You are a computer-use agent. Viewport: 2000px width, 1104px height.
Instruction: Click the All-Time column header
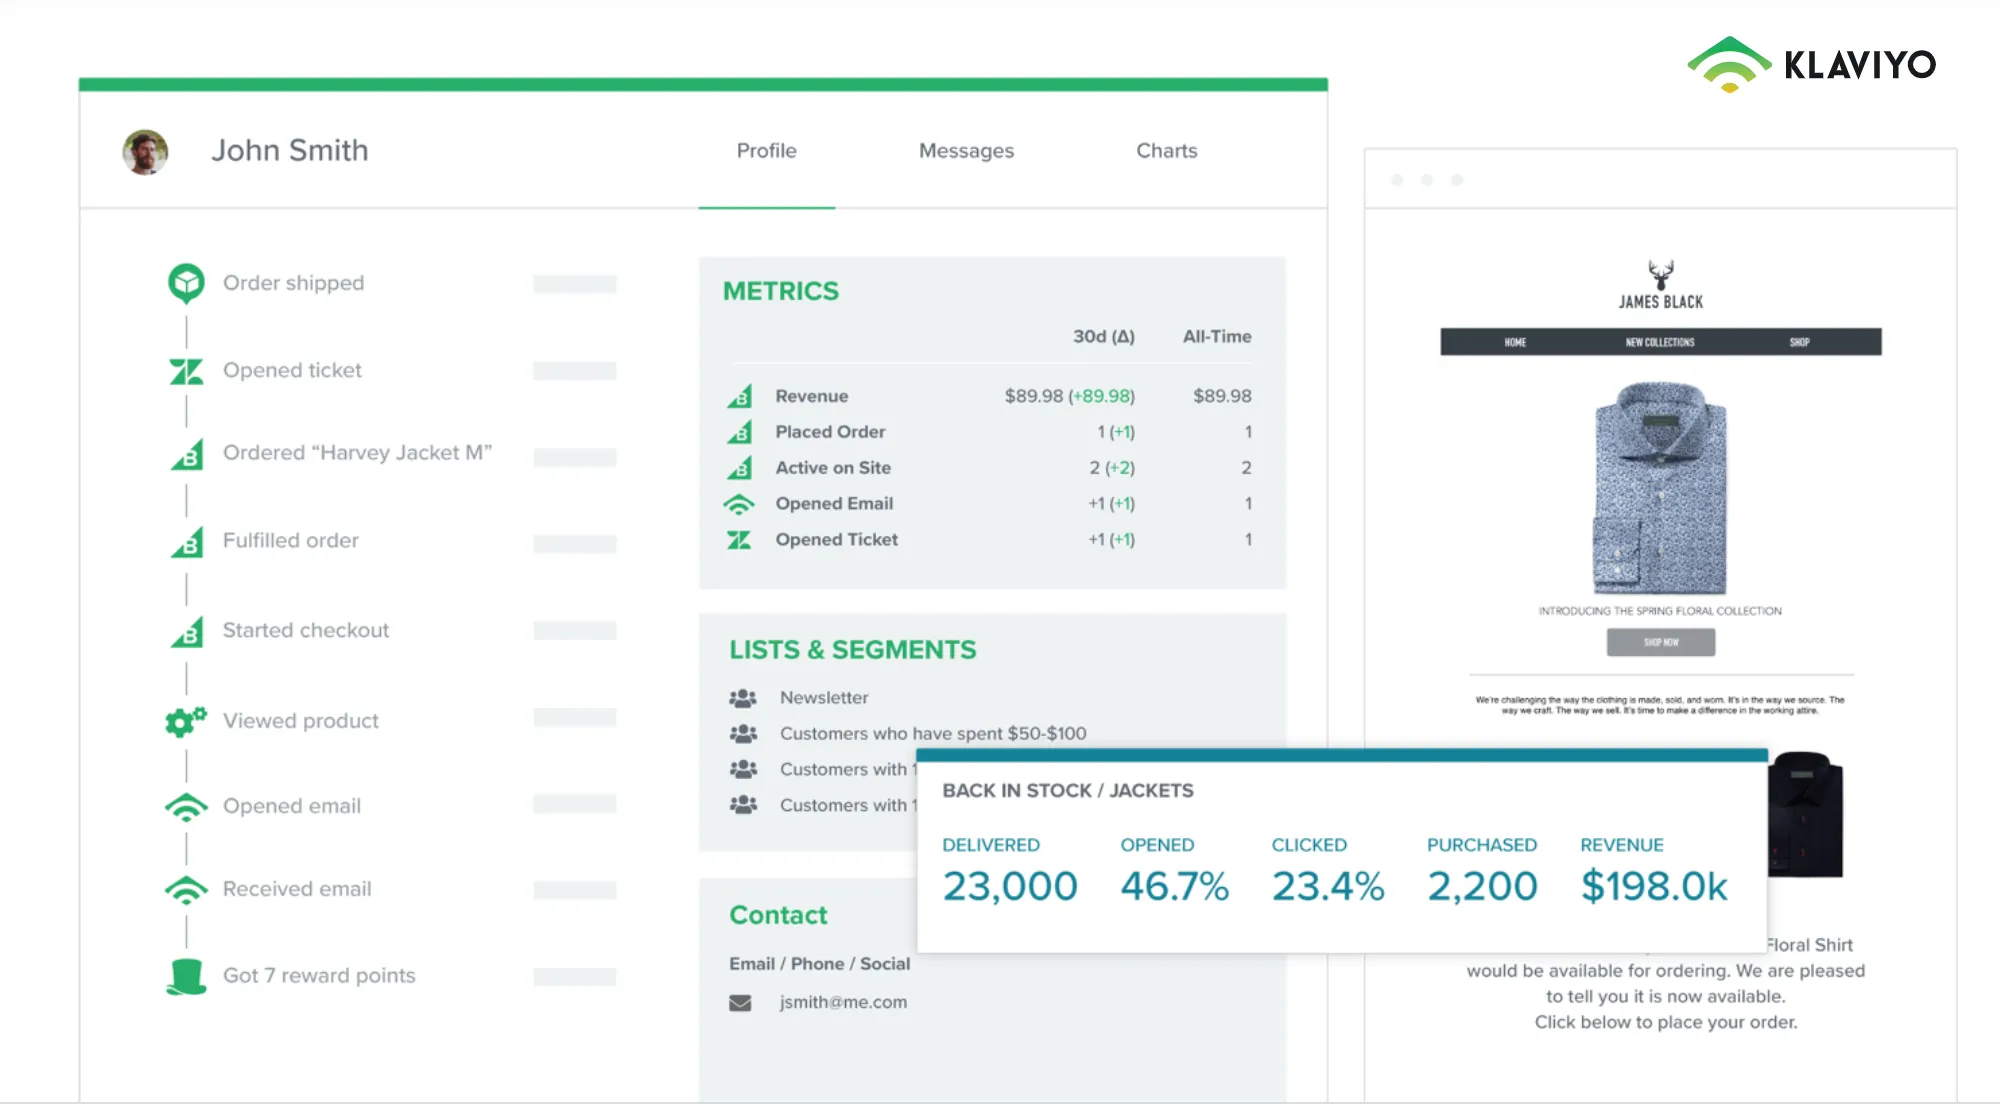[x=1217, y=337]
